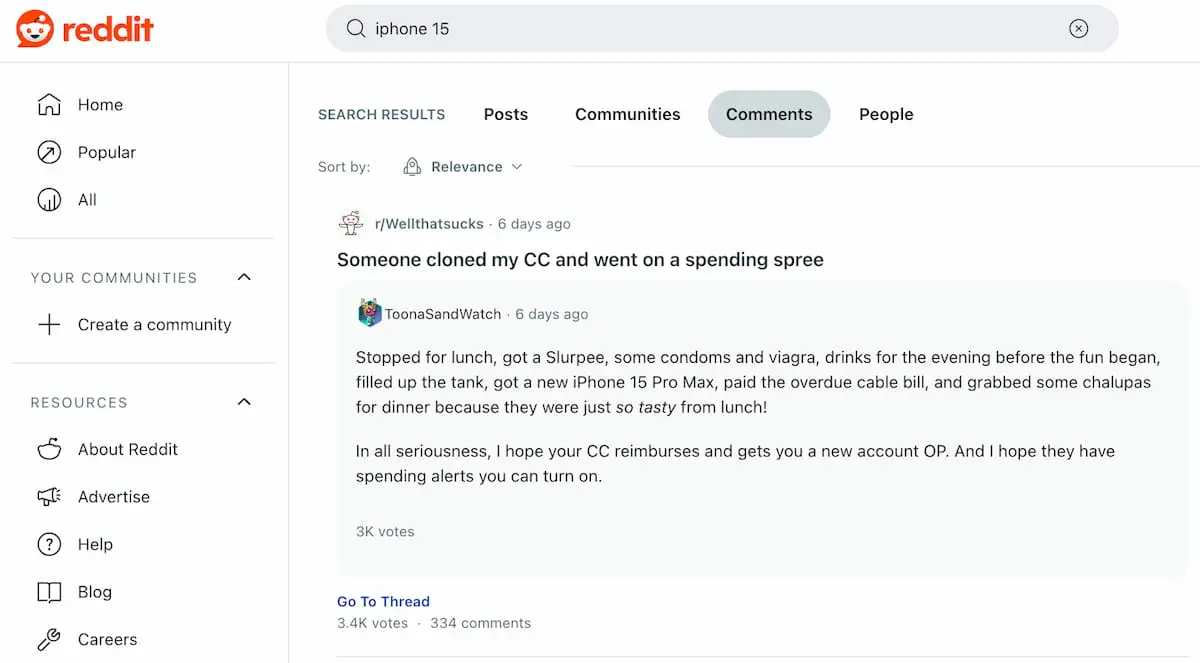This screenshot has height=663, width=1200.
Task: Switch to the Posts tab
Action: 506,114
